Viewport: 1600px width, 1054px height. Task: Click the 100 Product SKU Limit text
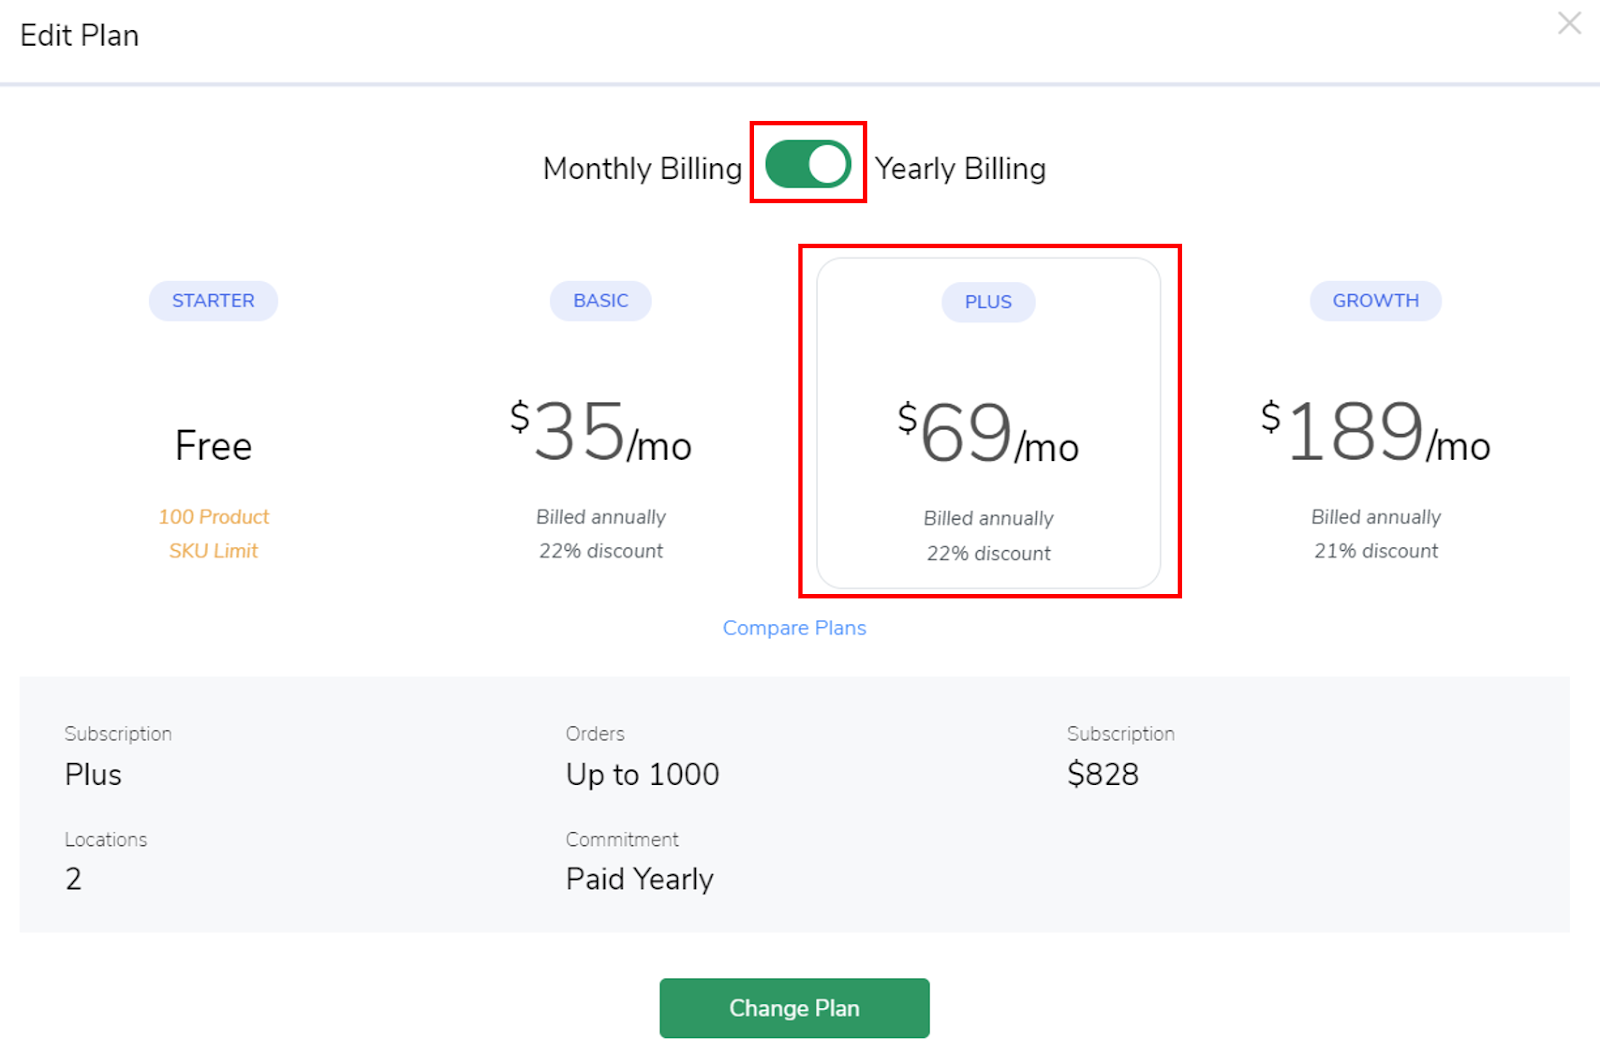(213, 534)
